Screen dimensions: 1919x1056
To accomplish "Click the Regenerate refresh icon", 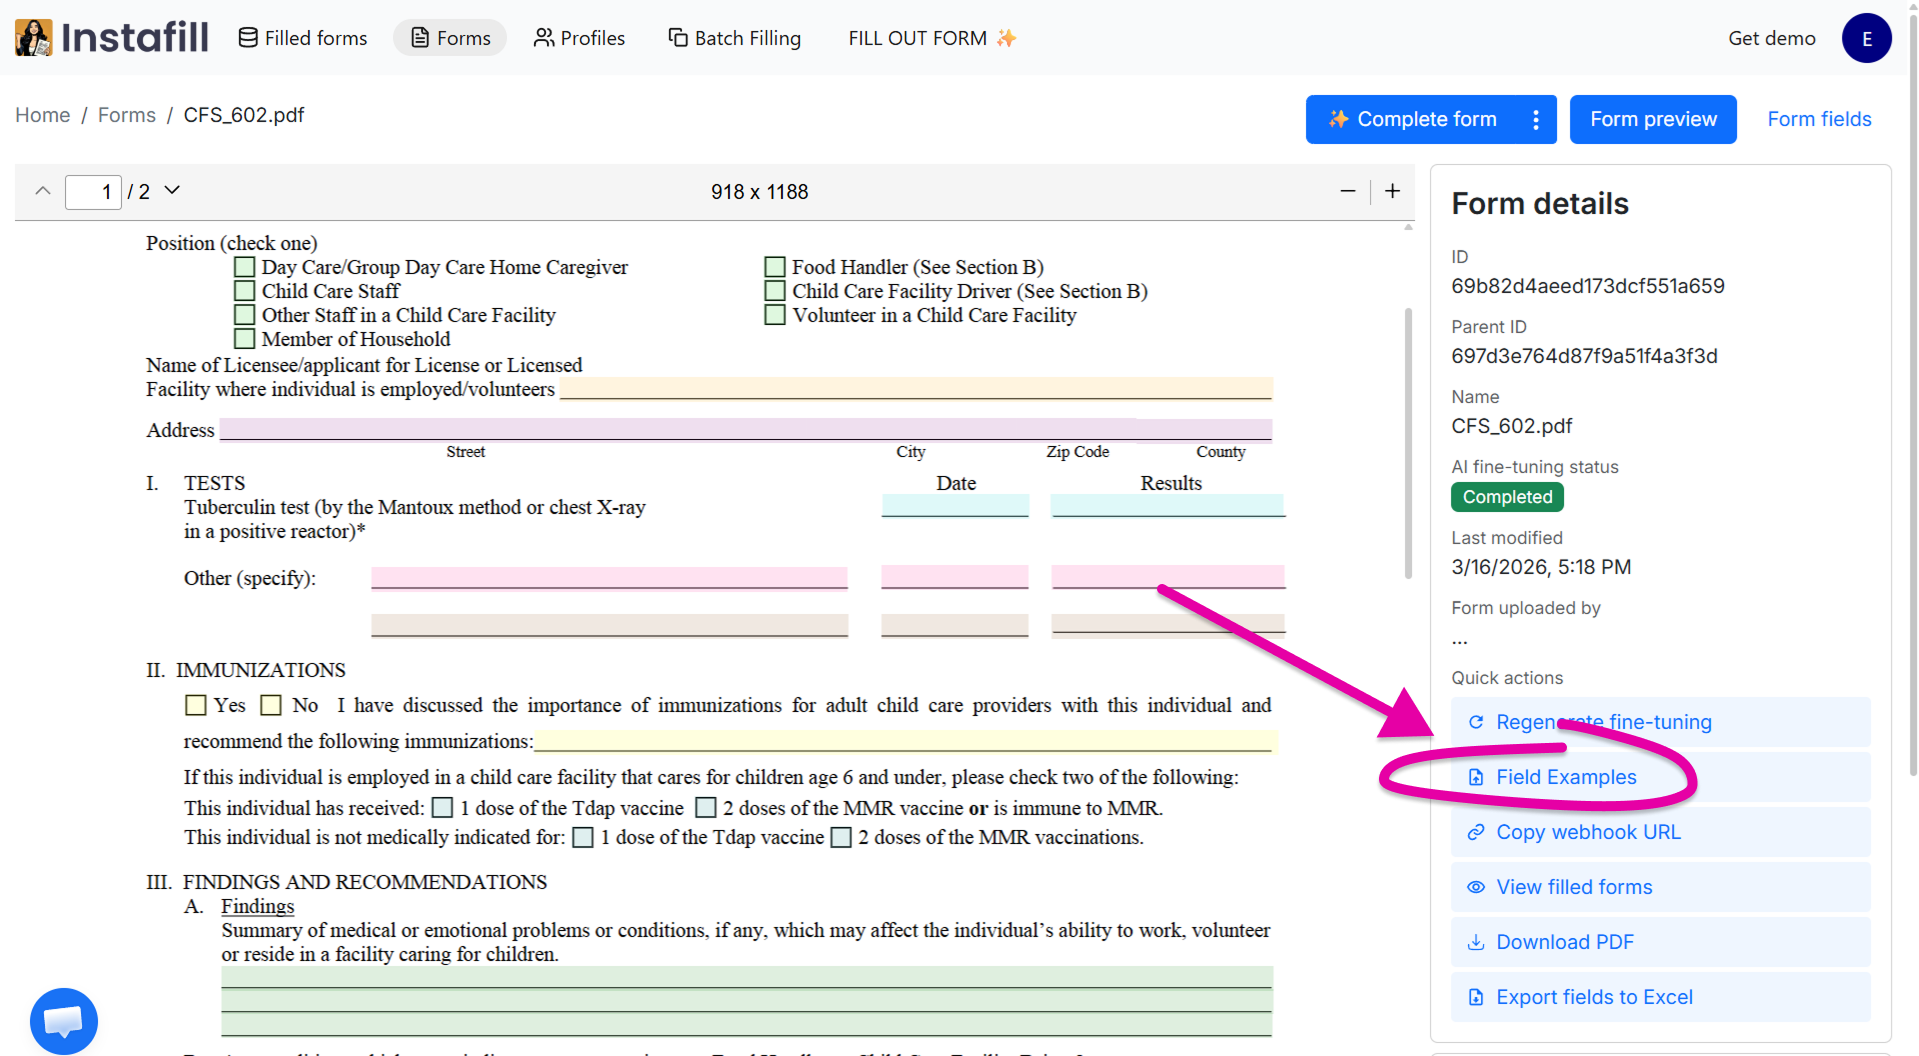I will (1475, 722).
